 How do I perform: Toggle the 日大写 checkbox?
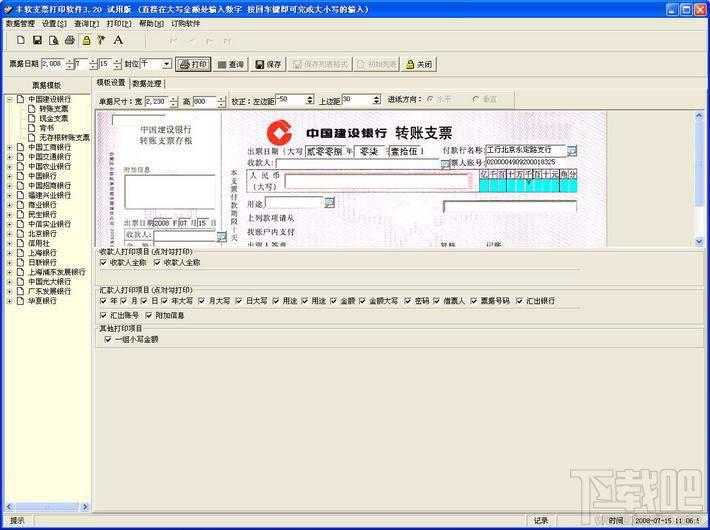coord(239,301)
